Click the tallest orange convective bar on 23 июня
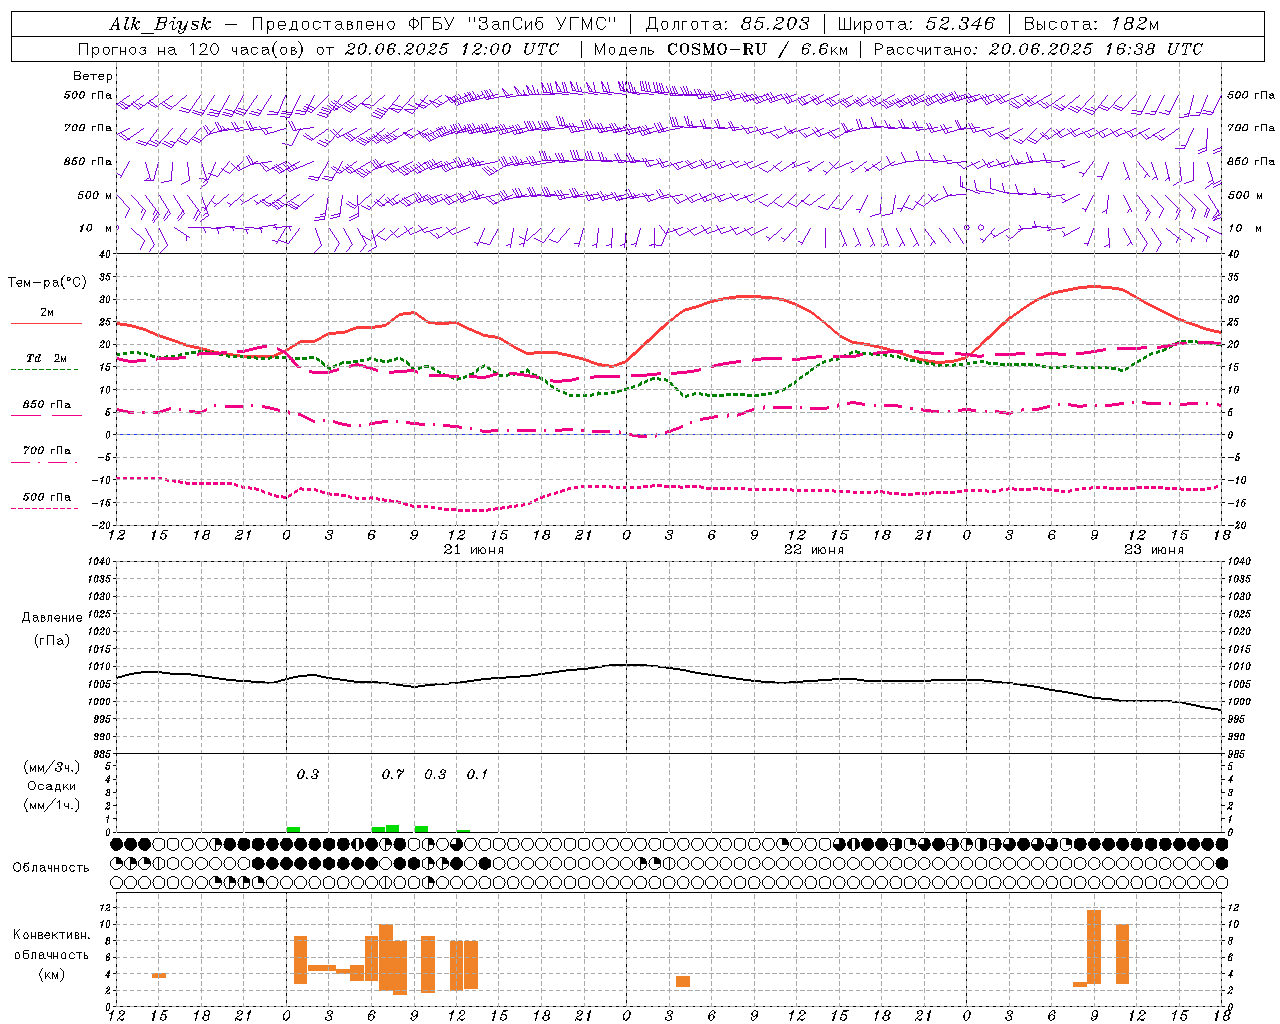Image resolution: width=1280 pixels, height=1024 pixels. click(1094, 947)
